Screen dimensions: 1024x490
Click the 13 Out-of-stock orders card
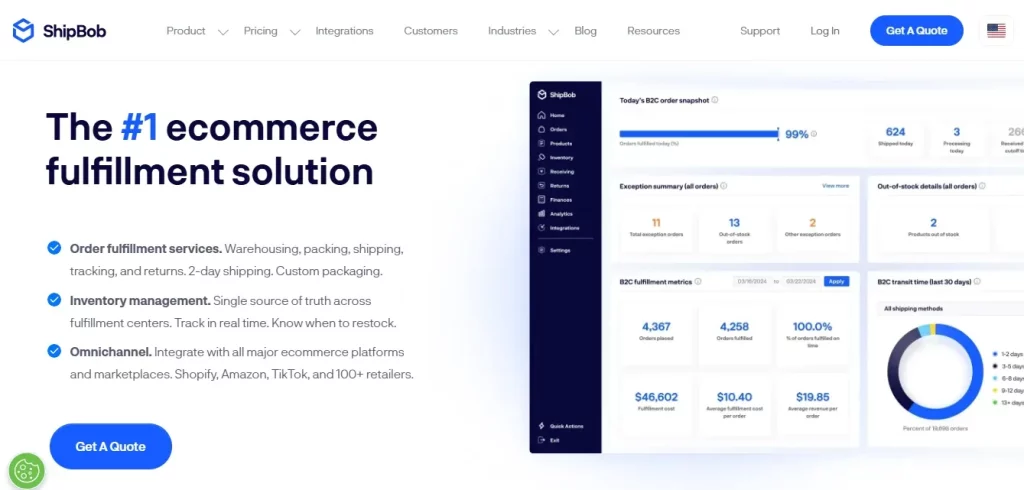[734, 229]
